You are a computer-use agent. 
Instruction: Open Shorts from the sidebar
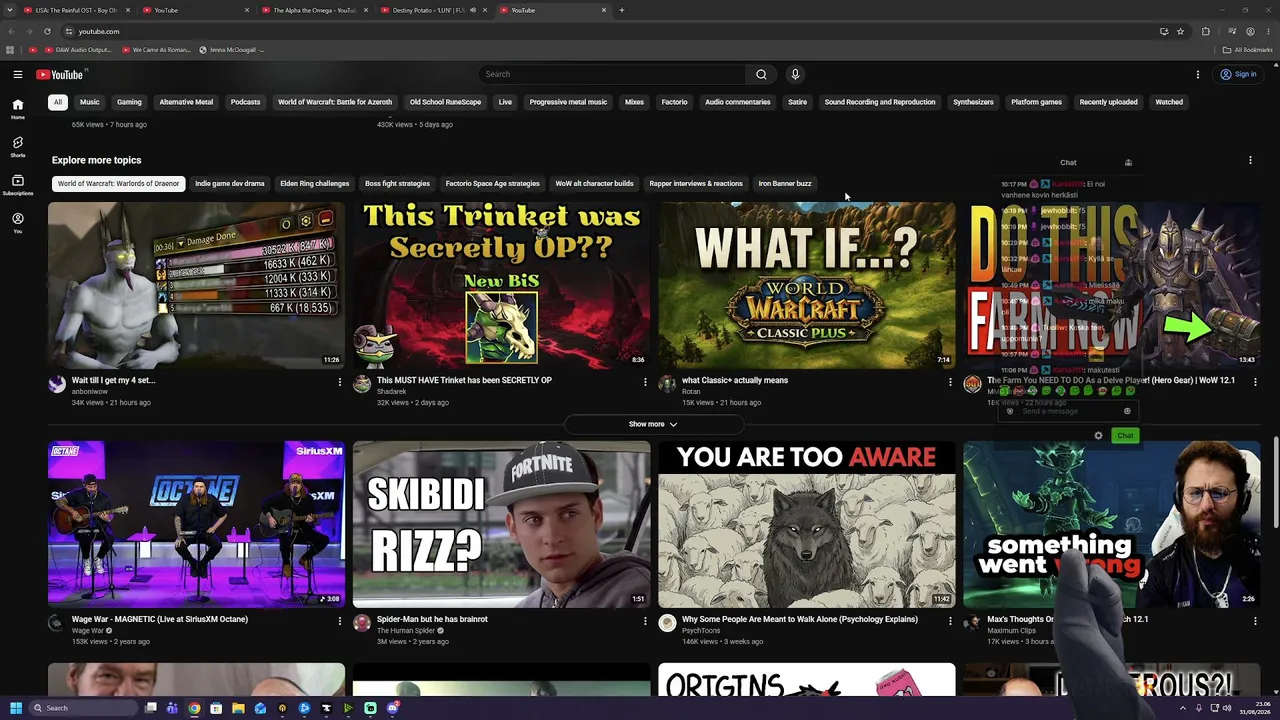coord(18,147)
